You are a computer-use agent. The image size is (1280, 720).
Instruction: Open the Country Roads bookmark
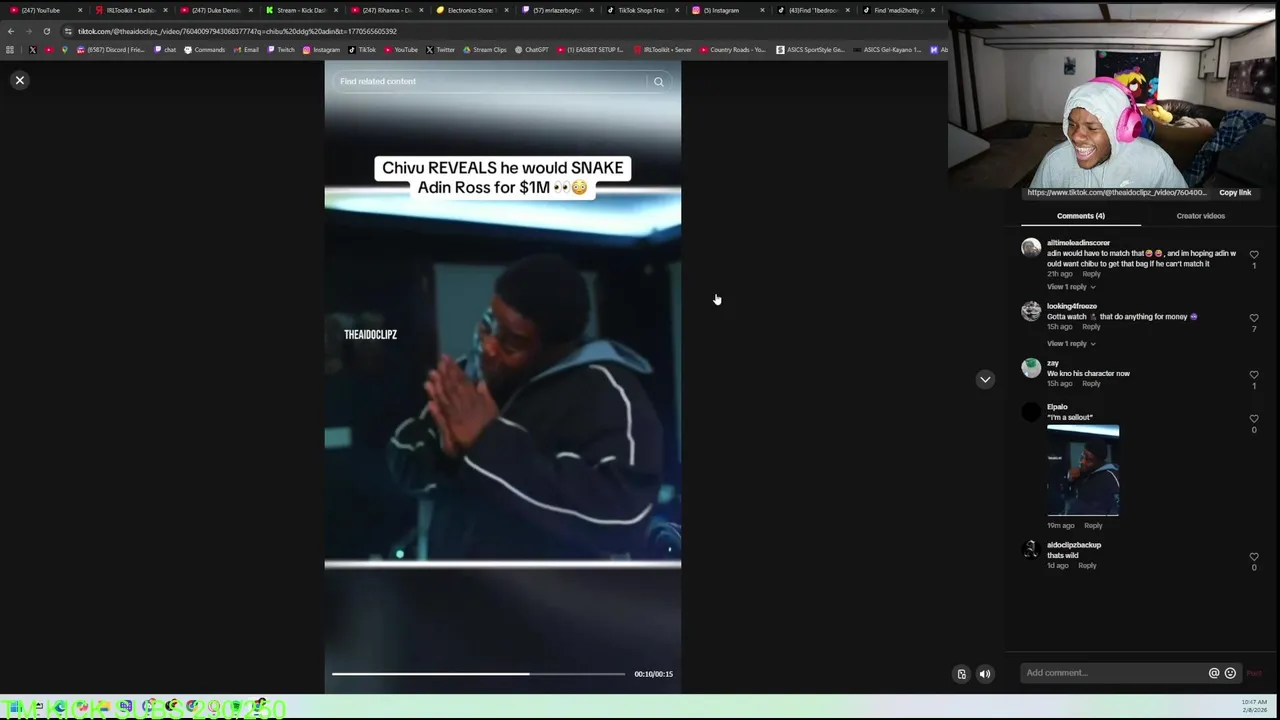tap(733, 50)
